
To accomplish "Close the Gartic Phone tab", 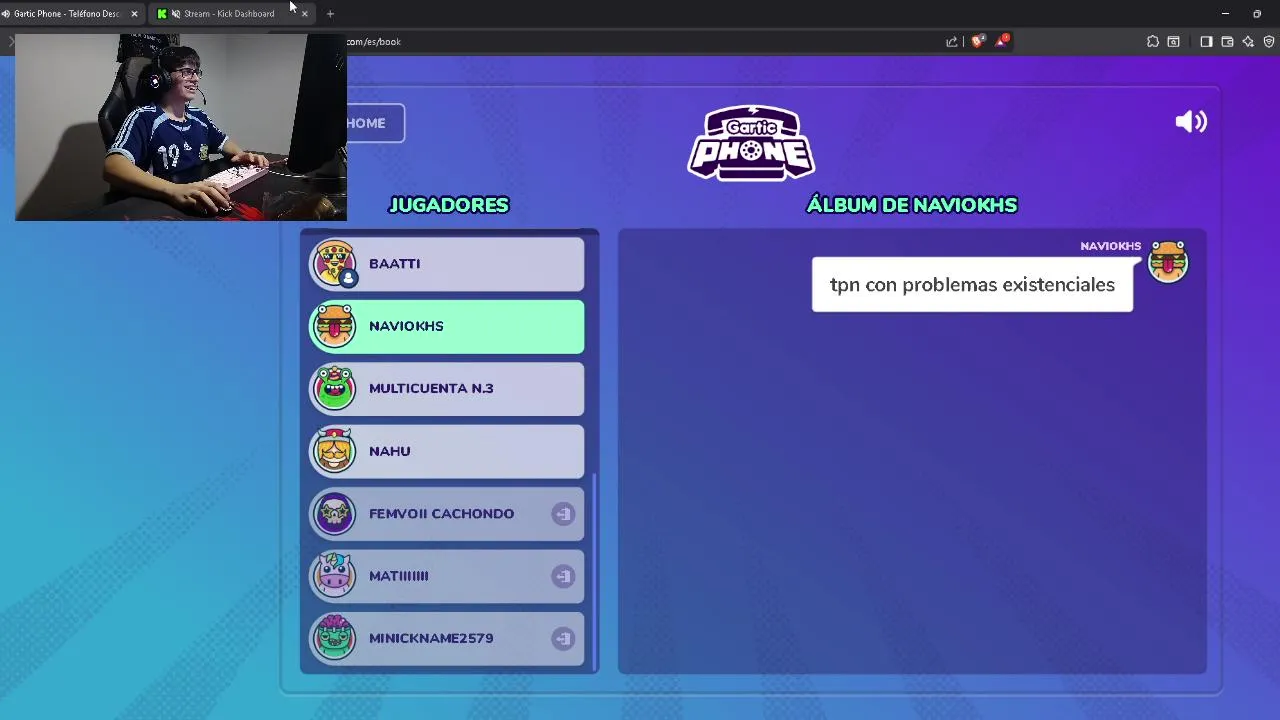I will point(134,14).
